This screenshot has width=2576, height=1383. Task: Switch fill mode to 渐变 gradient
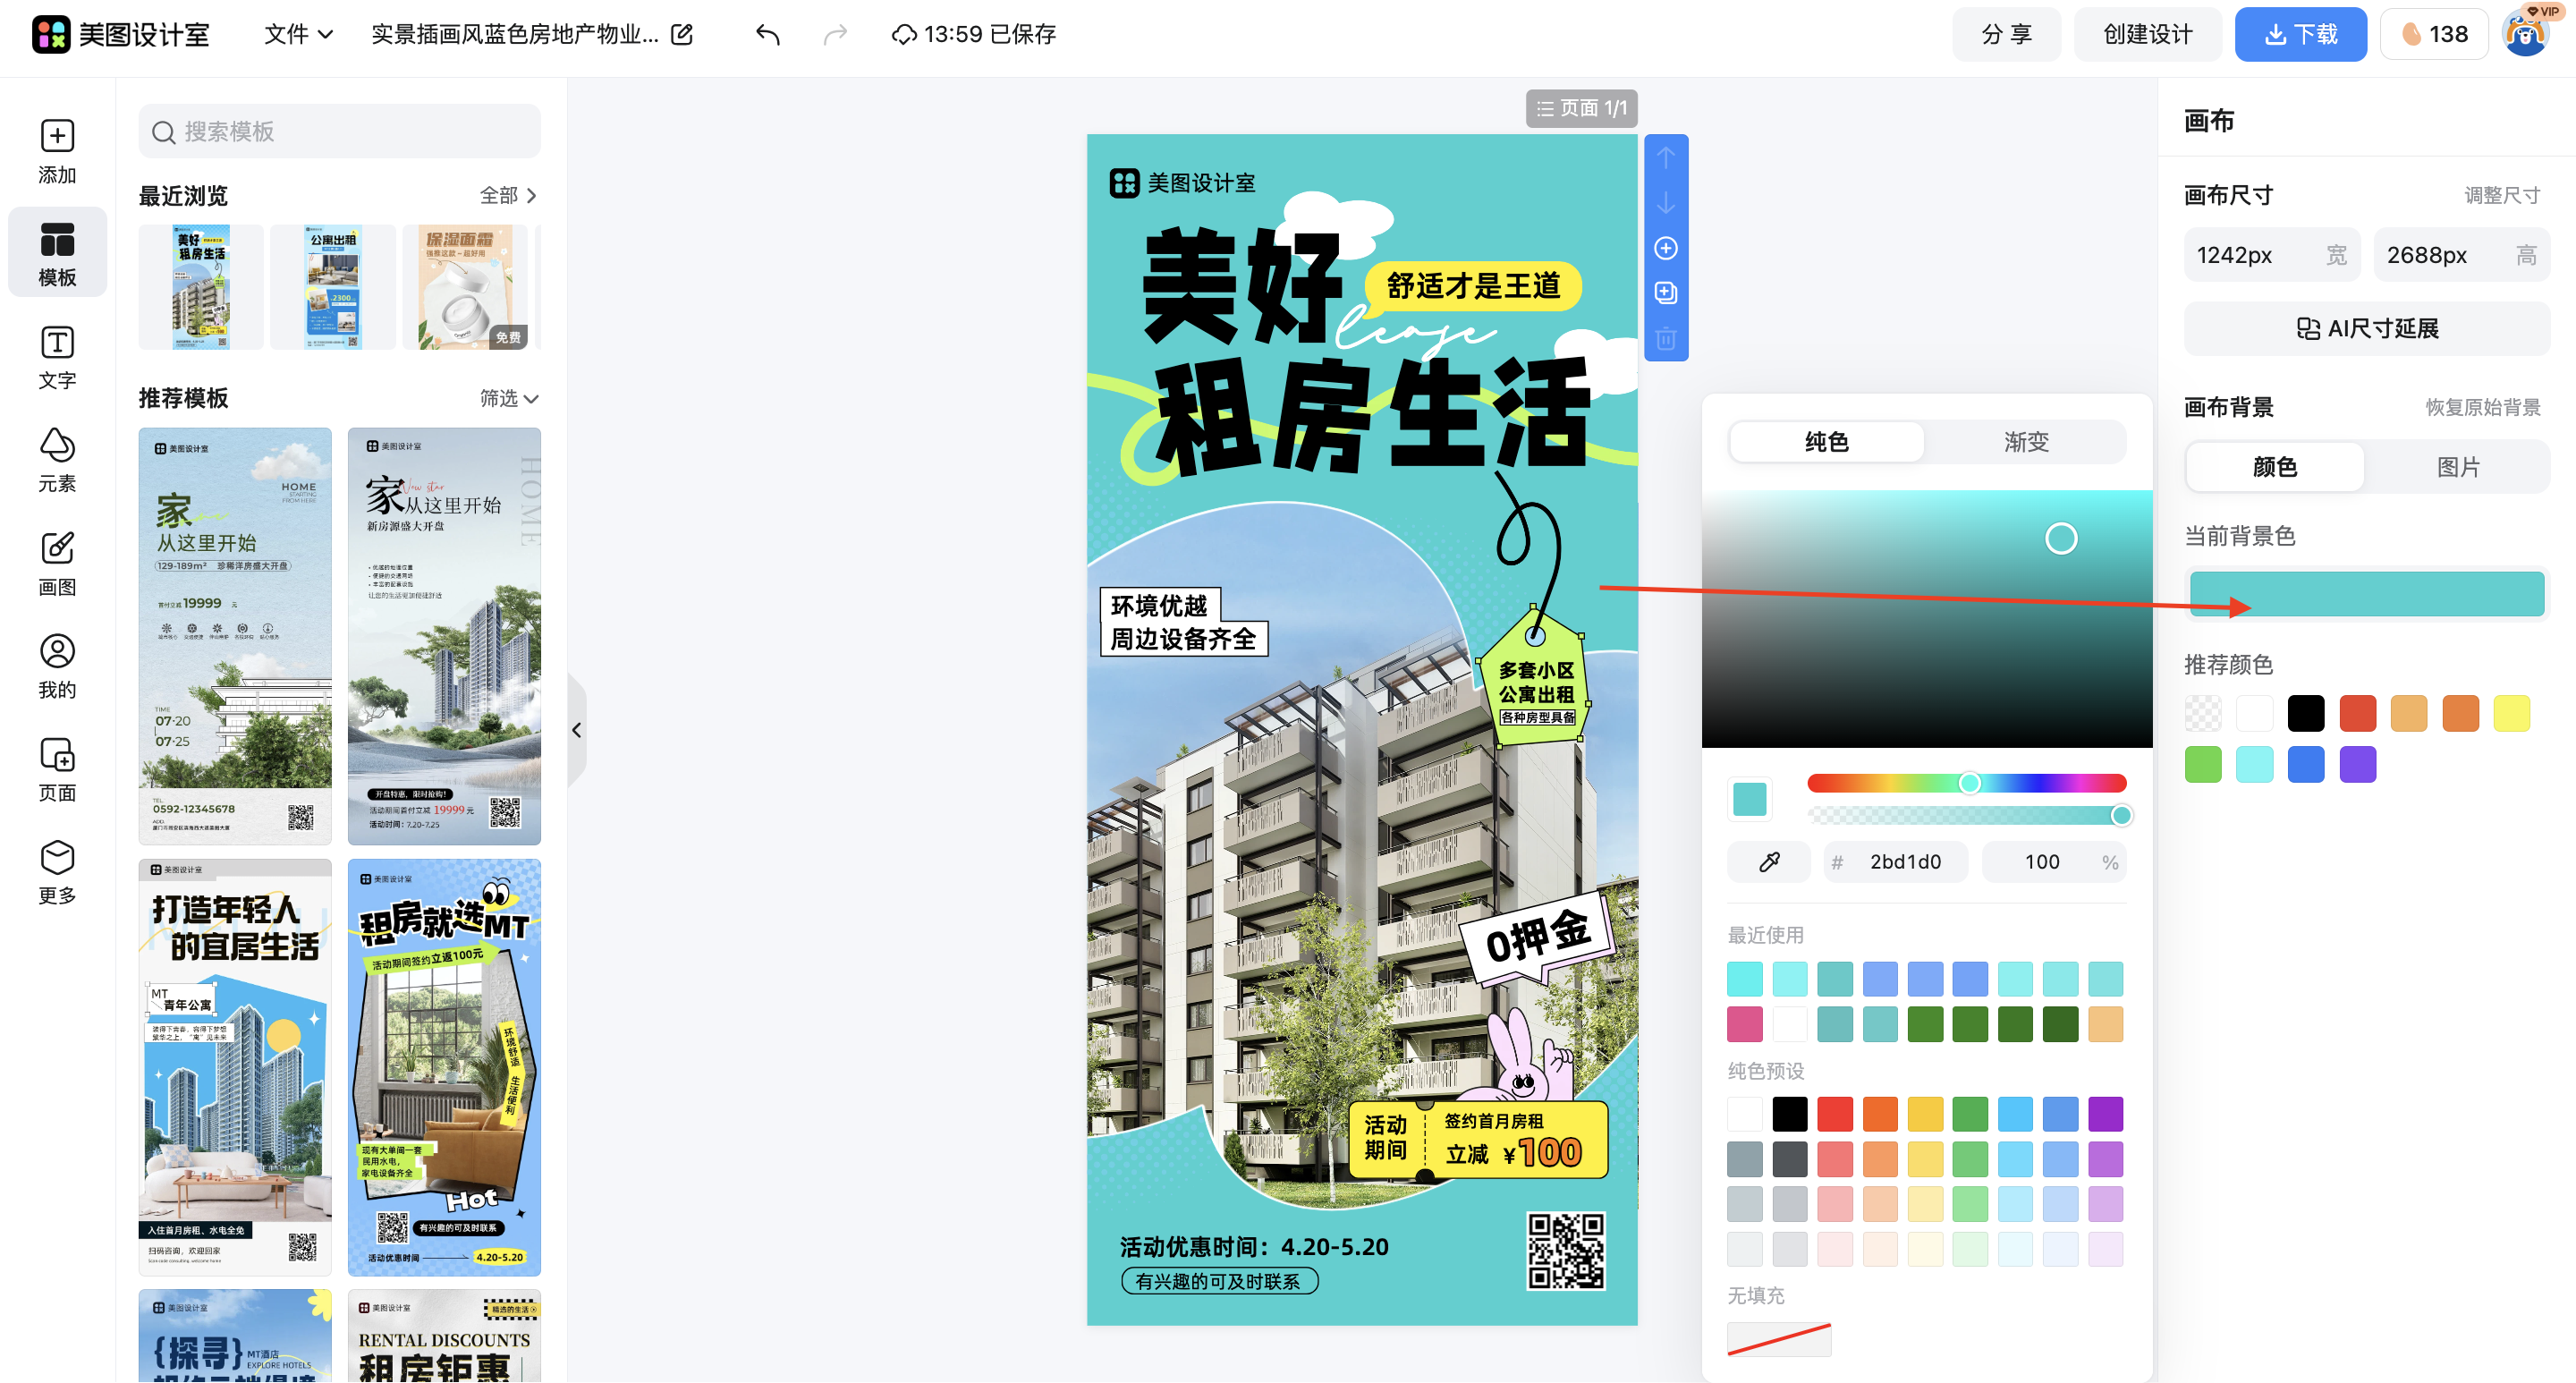tap(2026, 441)
